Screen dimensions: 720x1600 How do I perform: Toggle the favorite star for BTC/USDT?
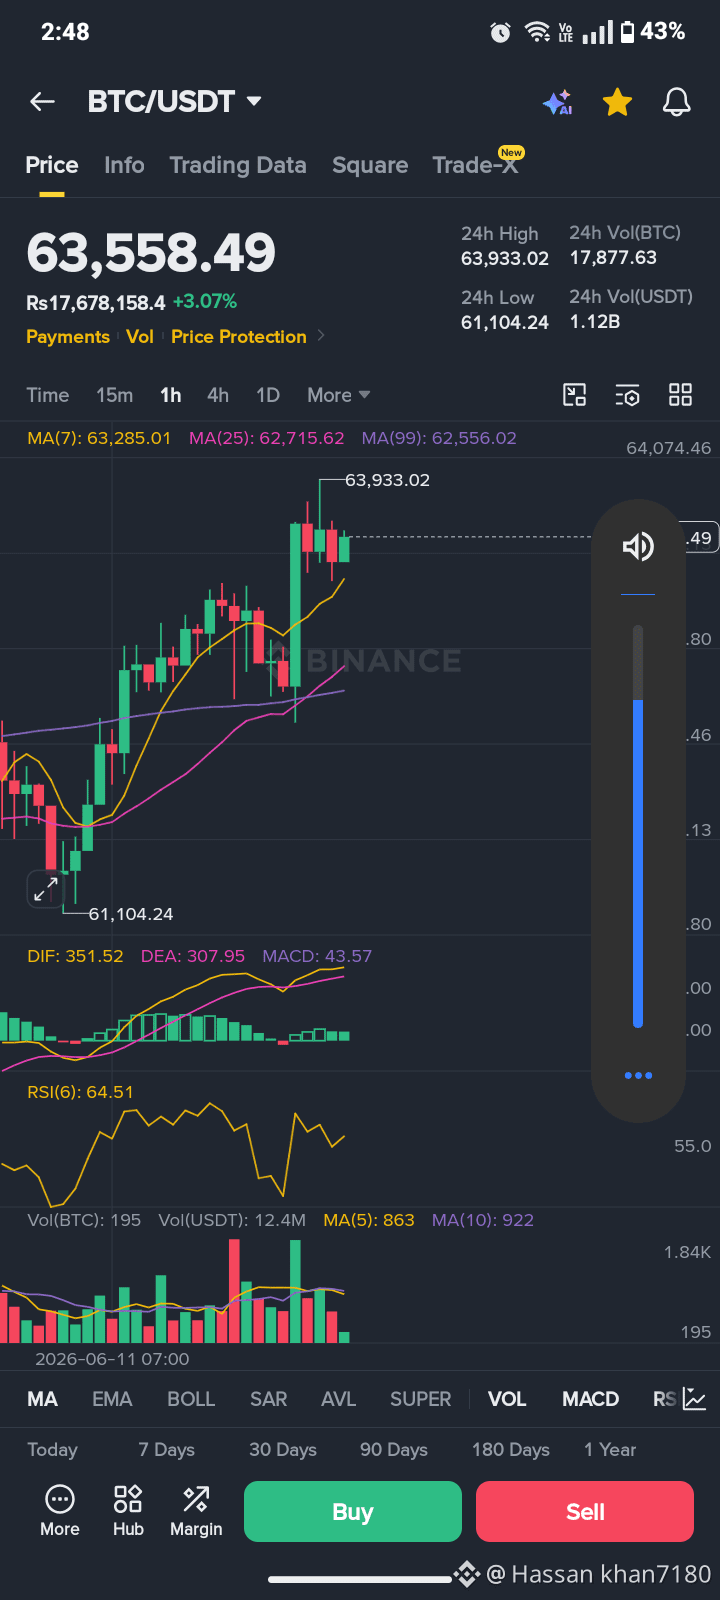click(617, 101)
